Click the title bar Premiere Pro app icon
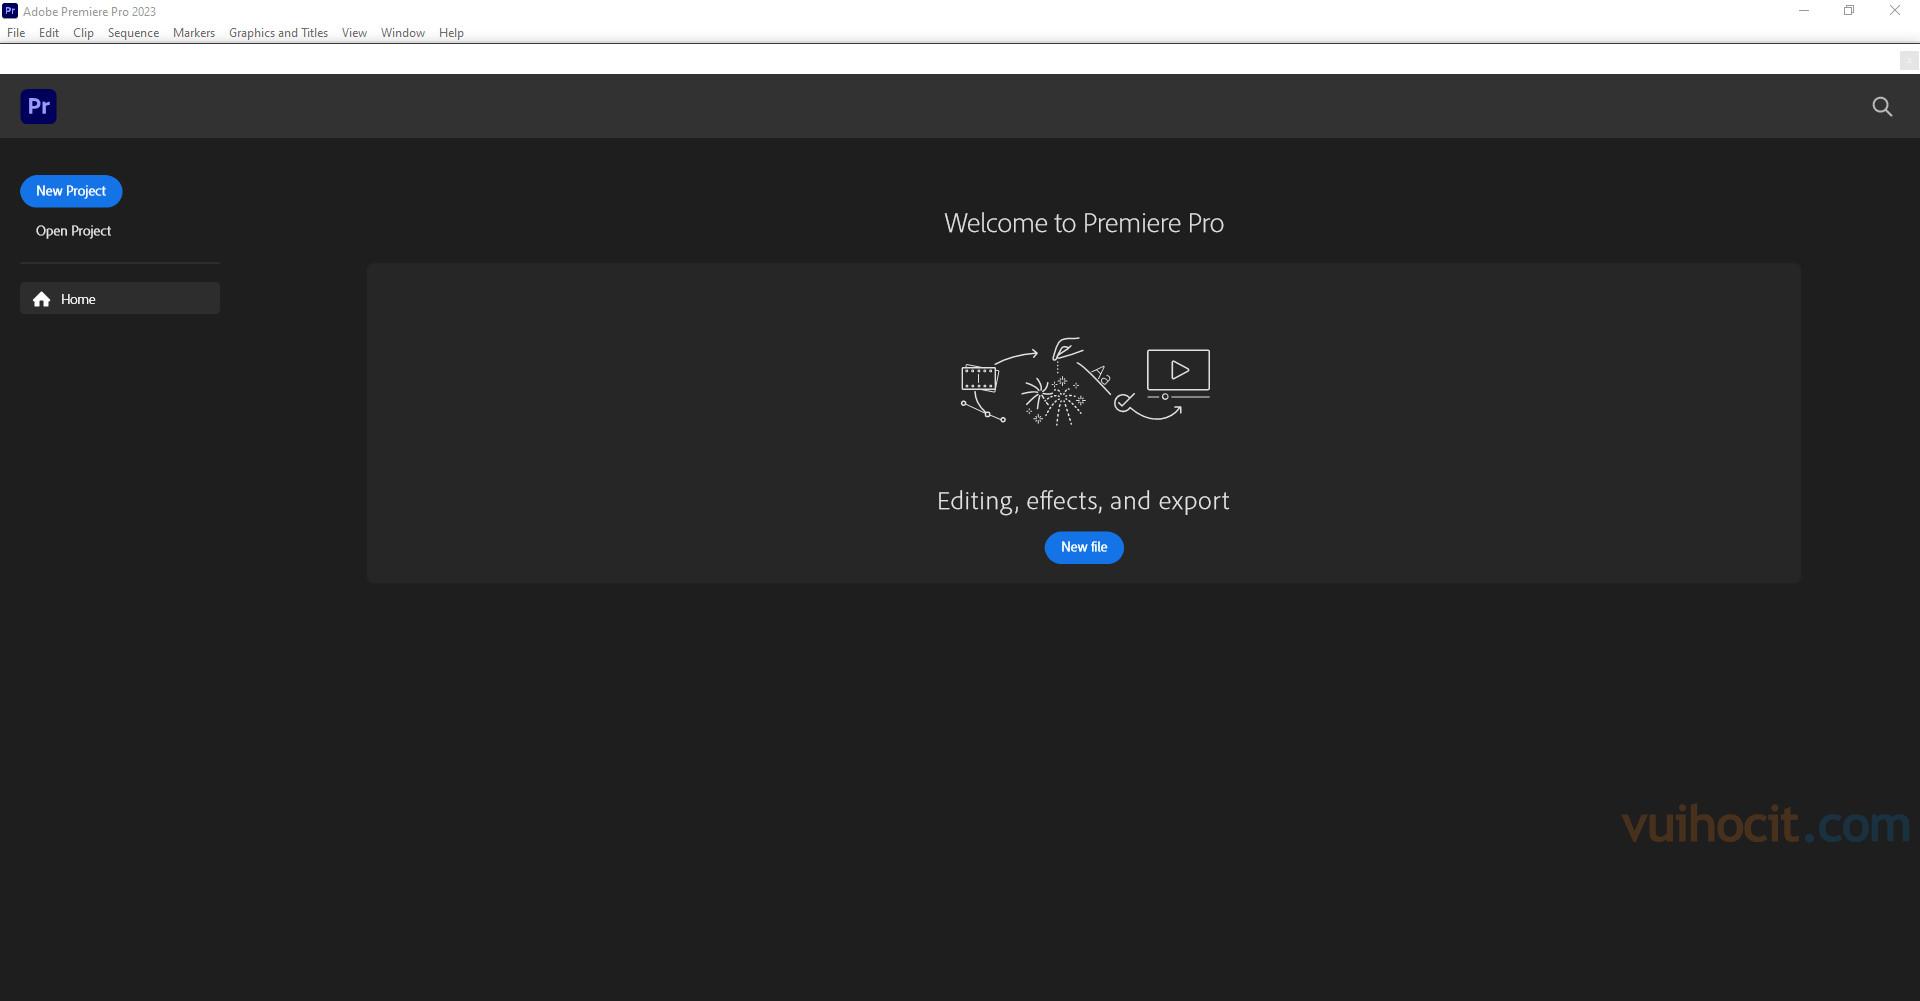 [10, 11]
